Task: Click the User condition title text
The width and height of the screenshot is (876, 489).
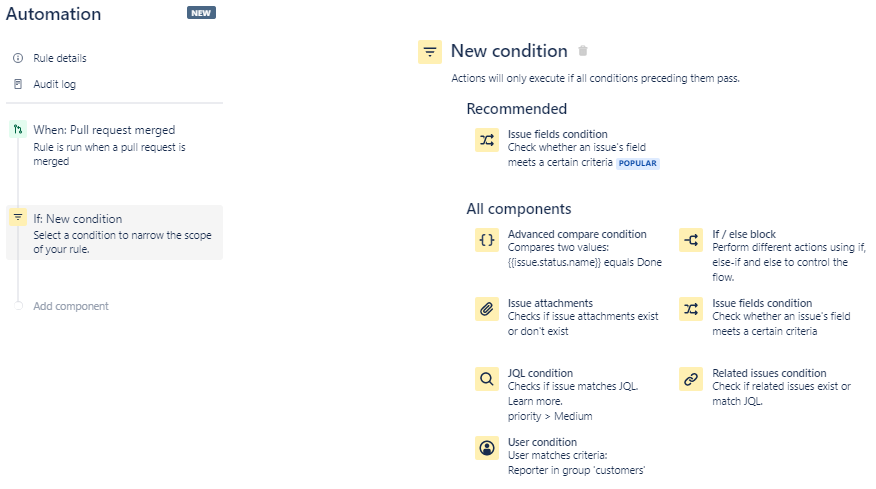Action: click(542, 442)
